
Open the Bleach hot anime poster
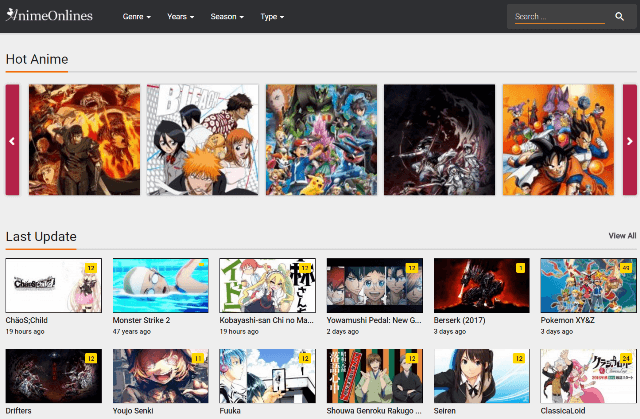point(202,140)
